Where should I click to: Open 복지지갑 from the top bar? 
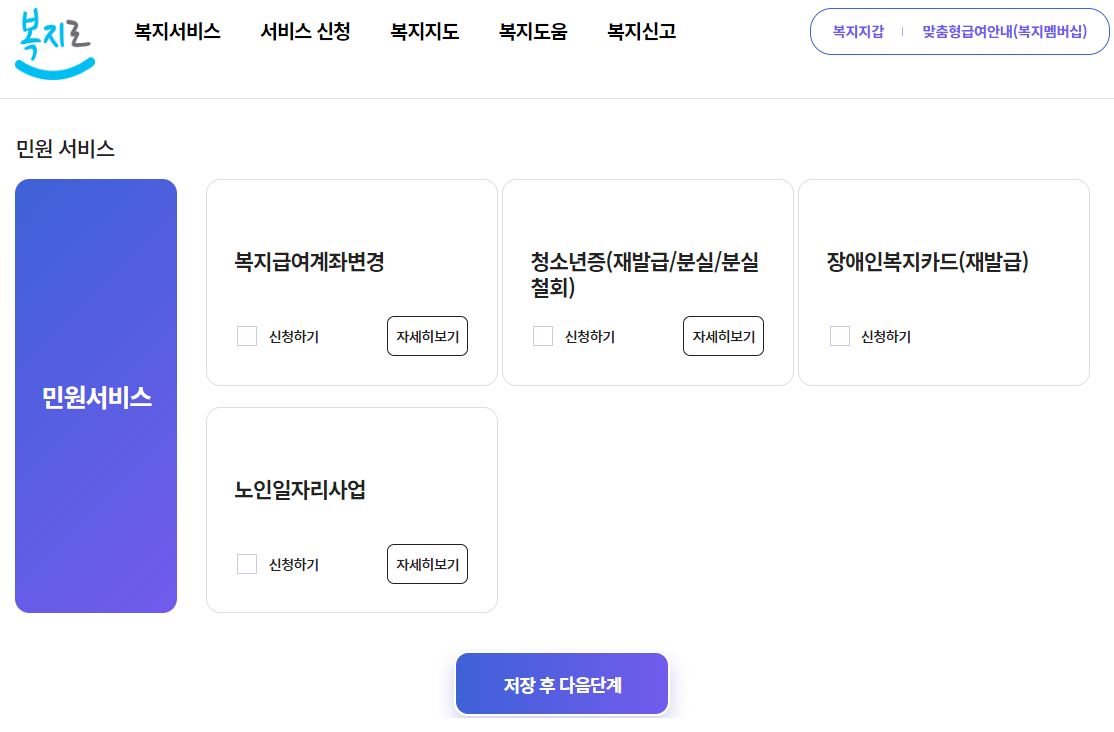(x=857, y=31)
